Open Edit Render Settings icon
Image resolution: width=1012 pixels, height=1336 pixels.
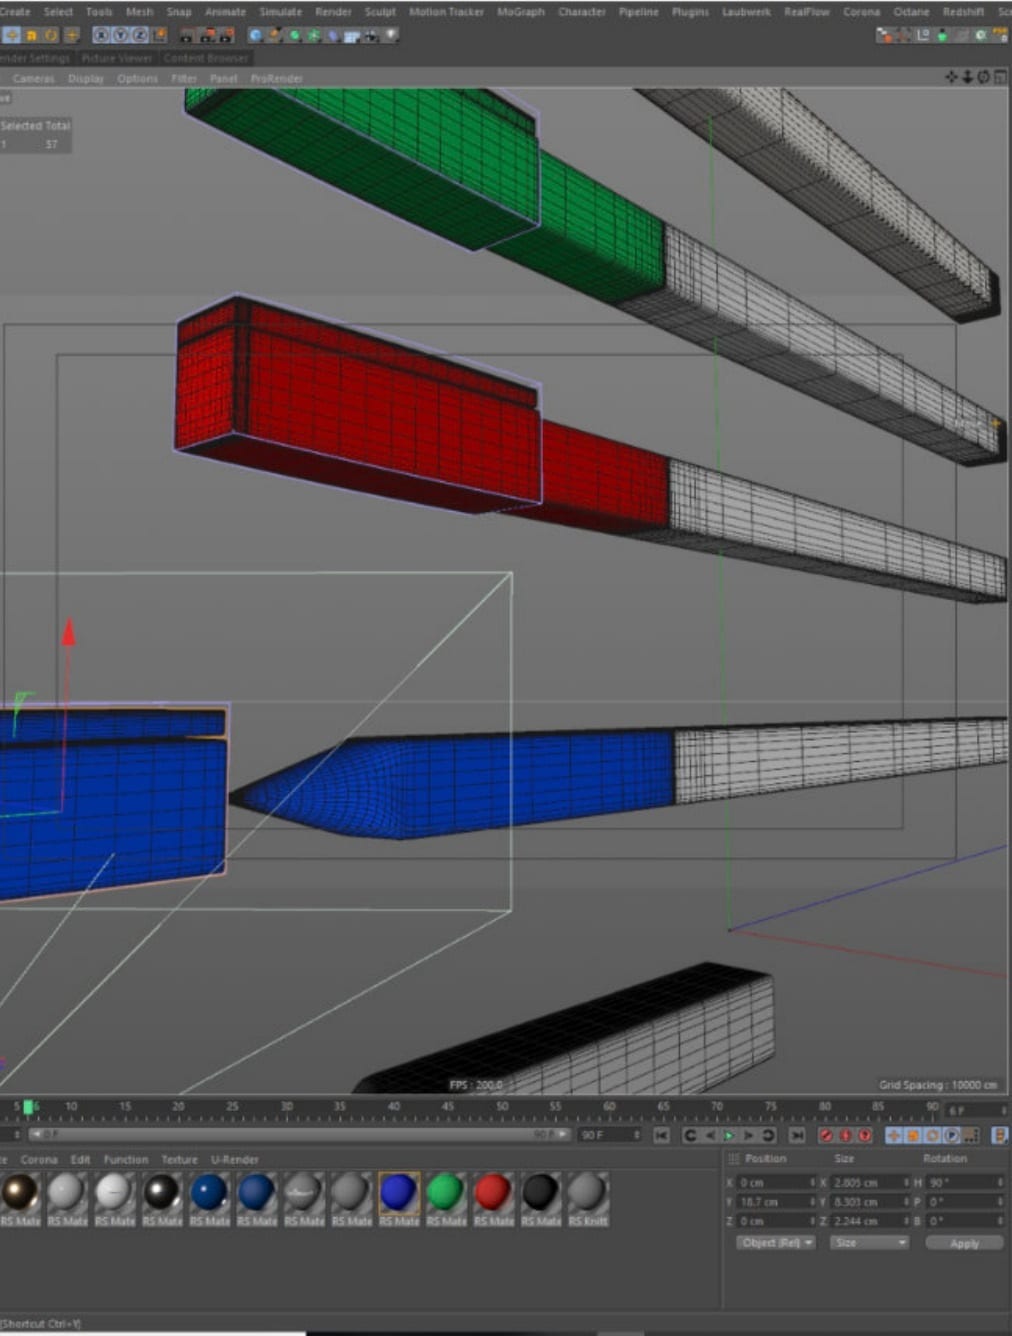tap(227, 35)
